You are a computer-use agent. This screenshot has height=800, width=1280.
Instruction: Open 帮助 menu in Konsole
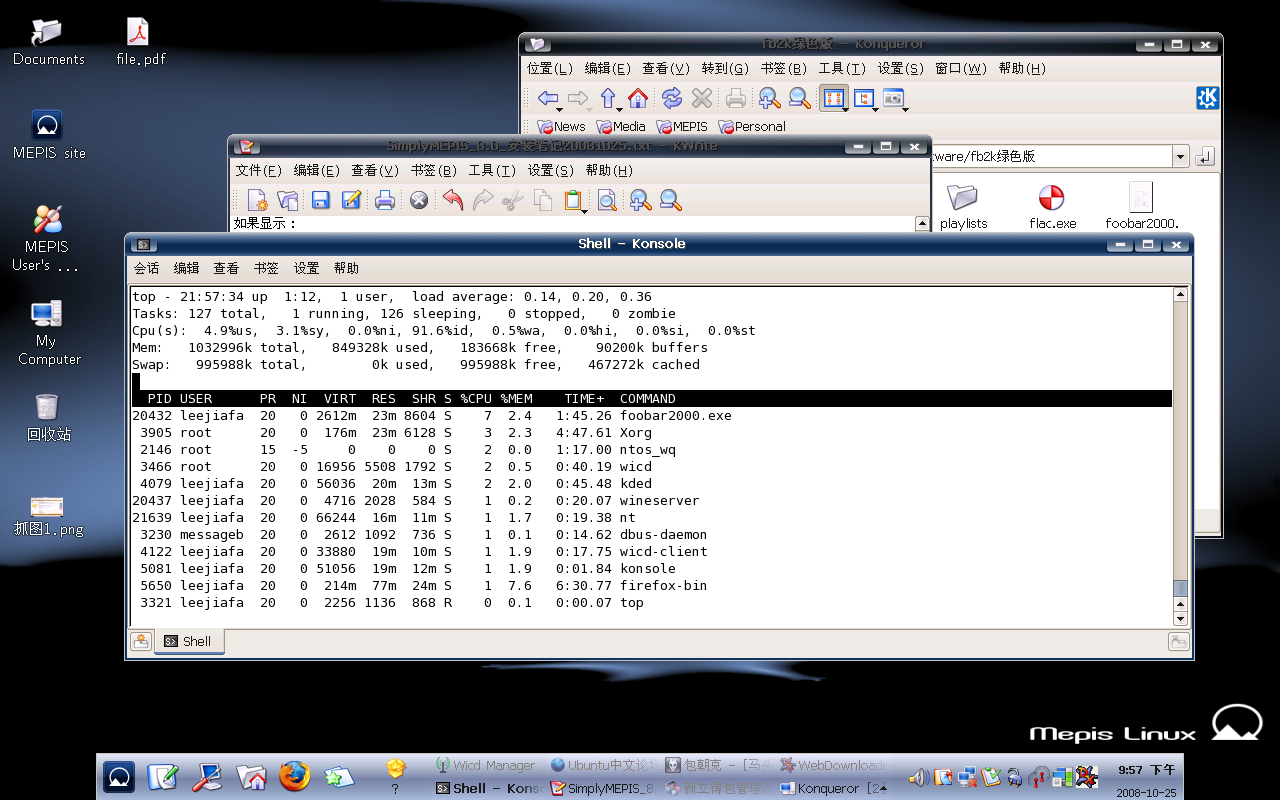point(346,268)
